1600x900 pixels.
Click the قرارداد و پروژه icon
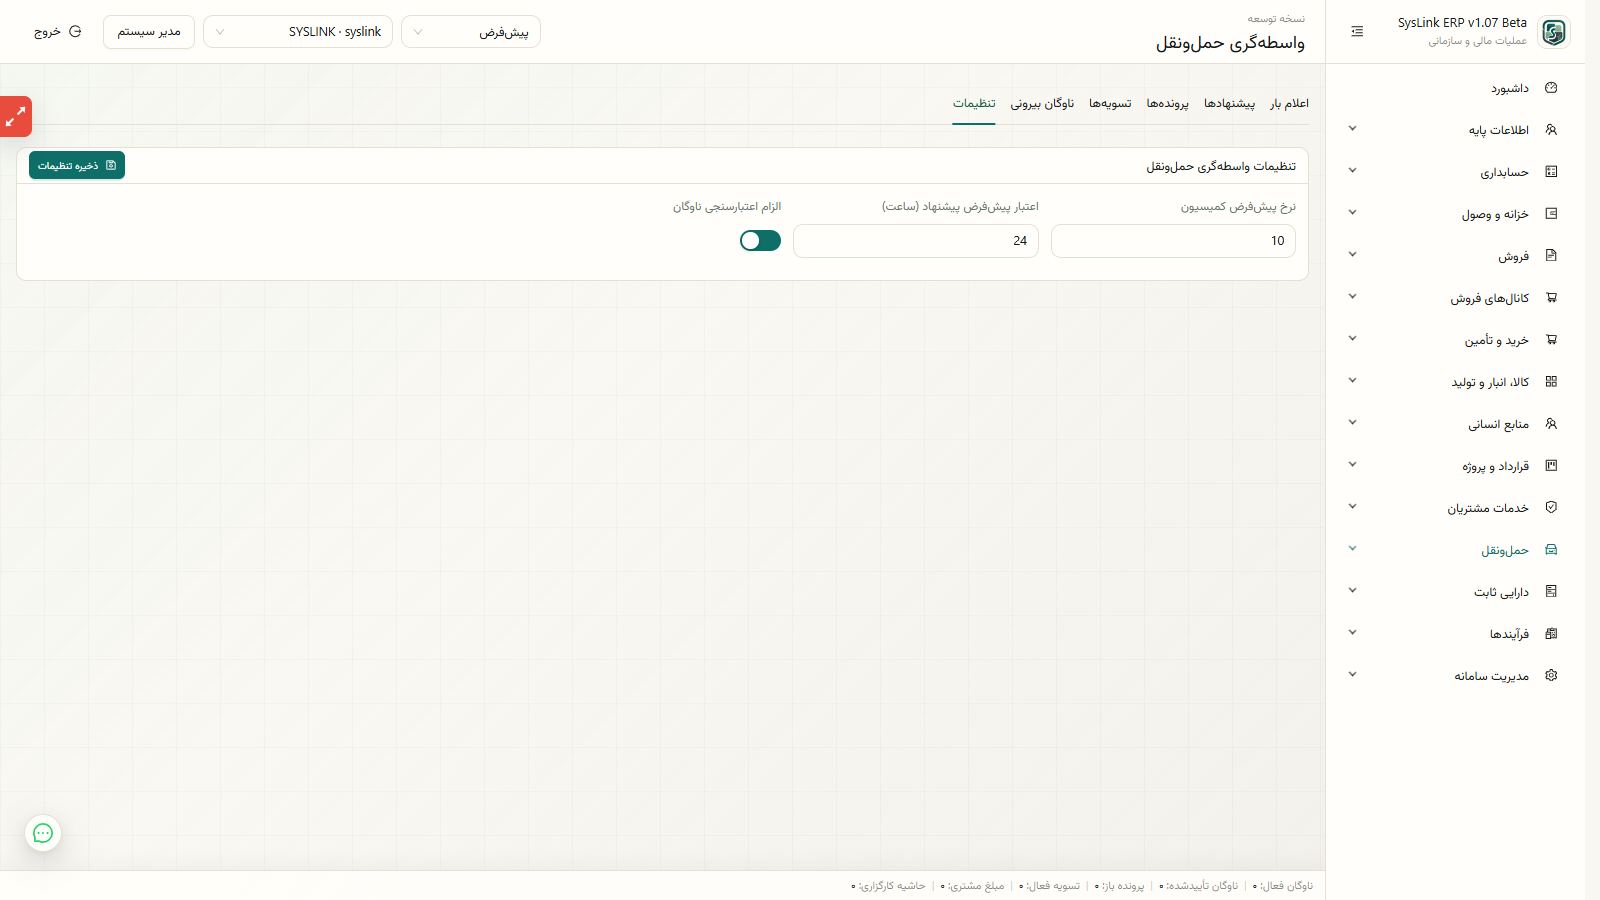[1551, 466]
